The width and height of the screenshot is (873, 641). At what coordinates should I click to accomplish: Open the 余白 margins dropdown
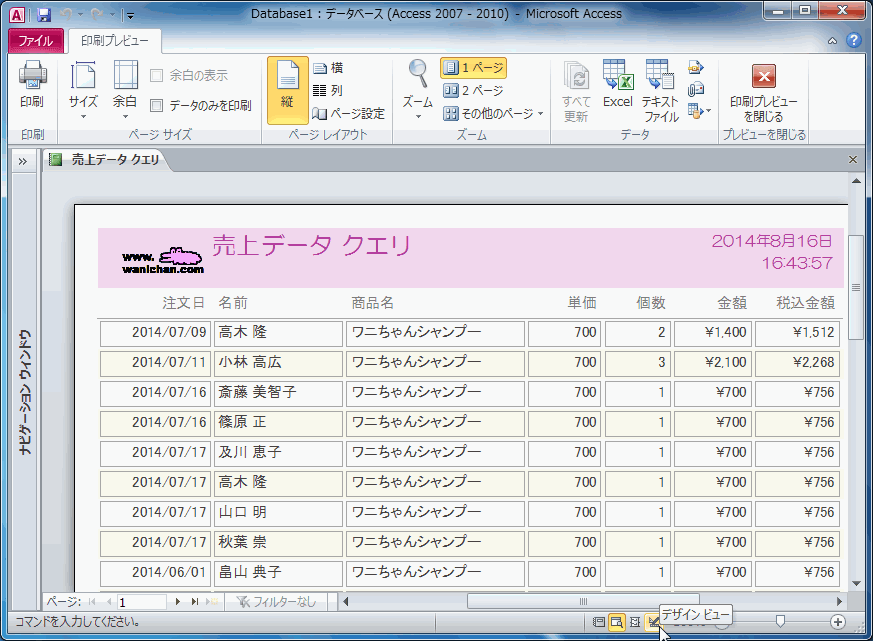point(125,89)
